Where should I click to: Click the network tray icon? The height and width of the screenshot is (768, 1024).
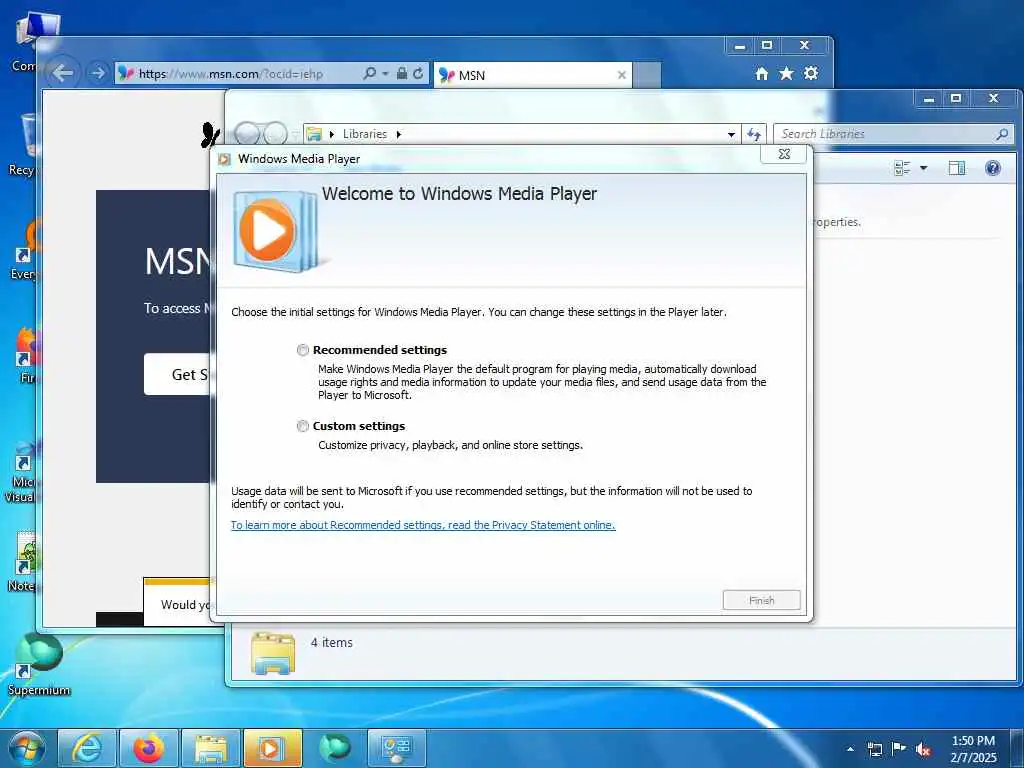874,749
